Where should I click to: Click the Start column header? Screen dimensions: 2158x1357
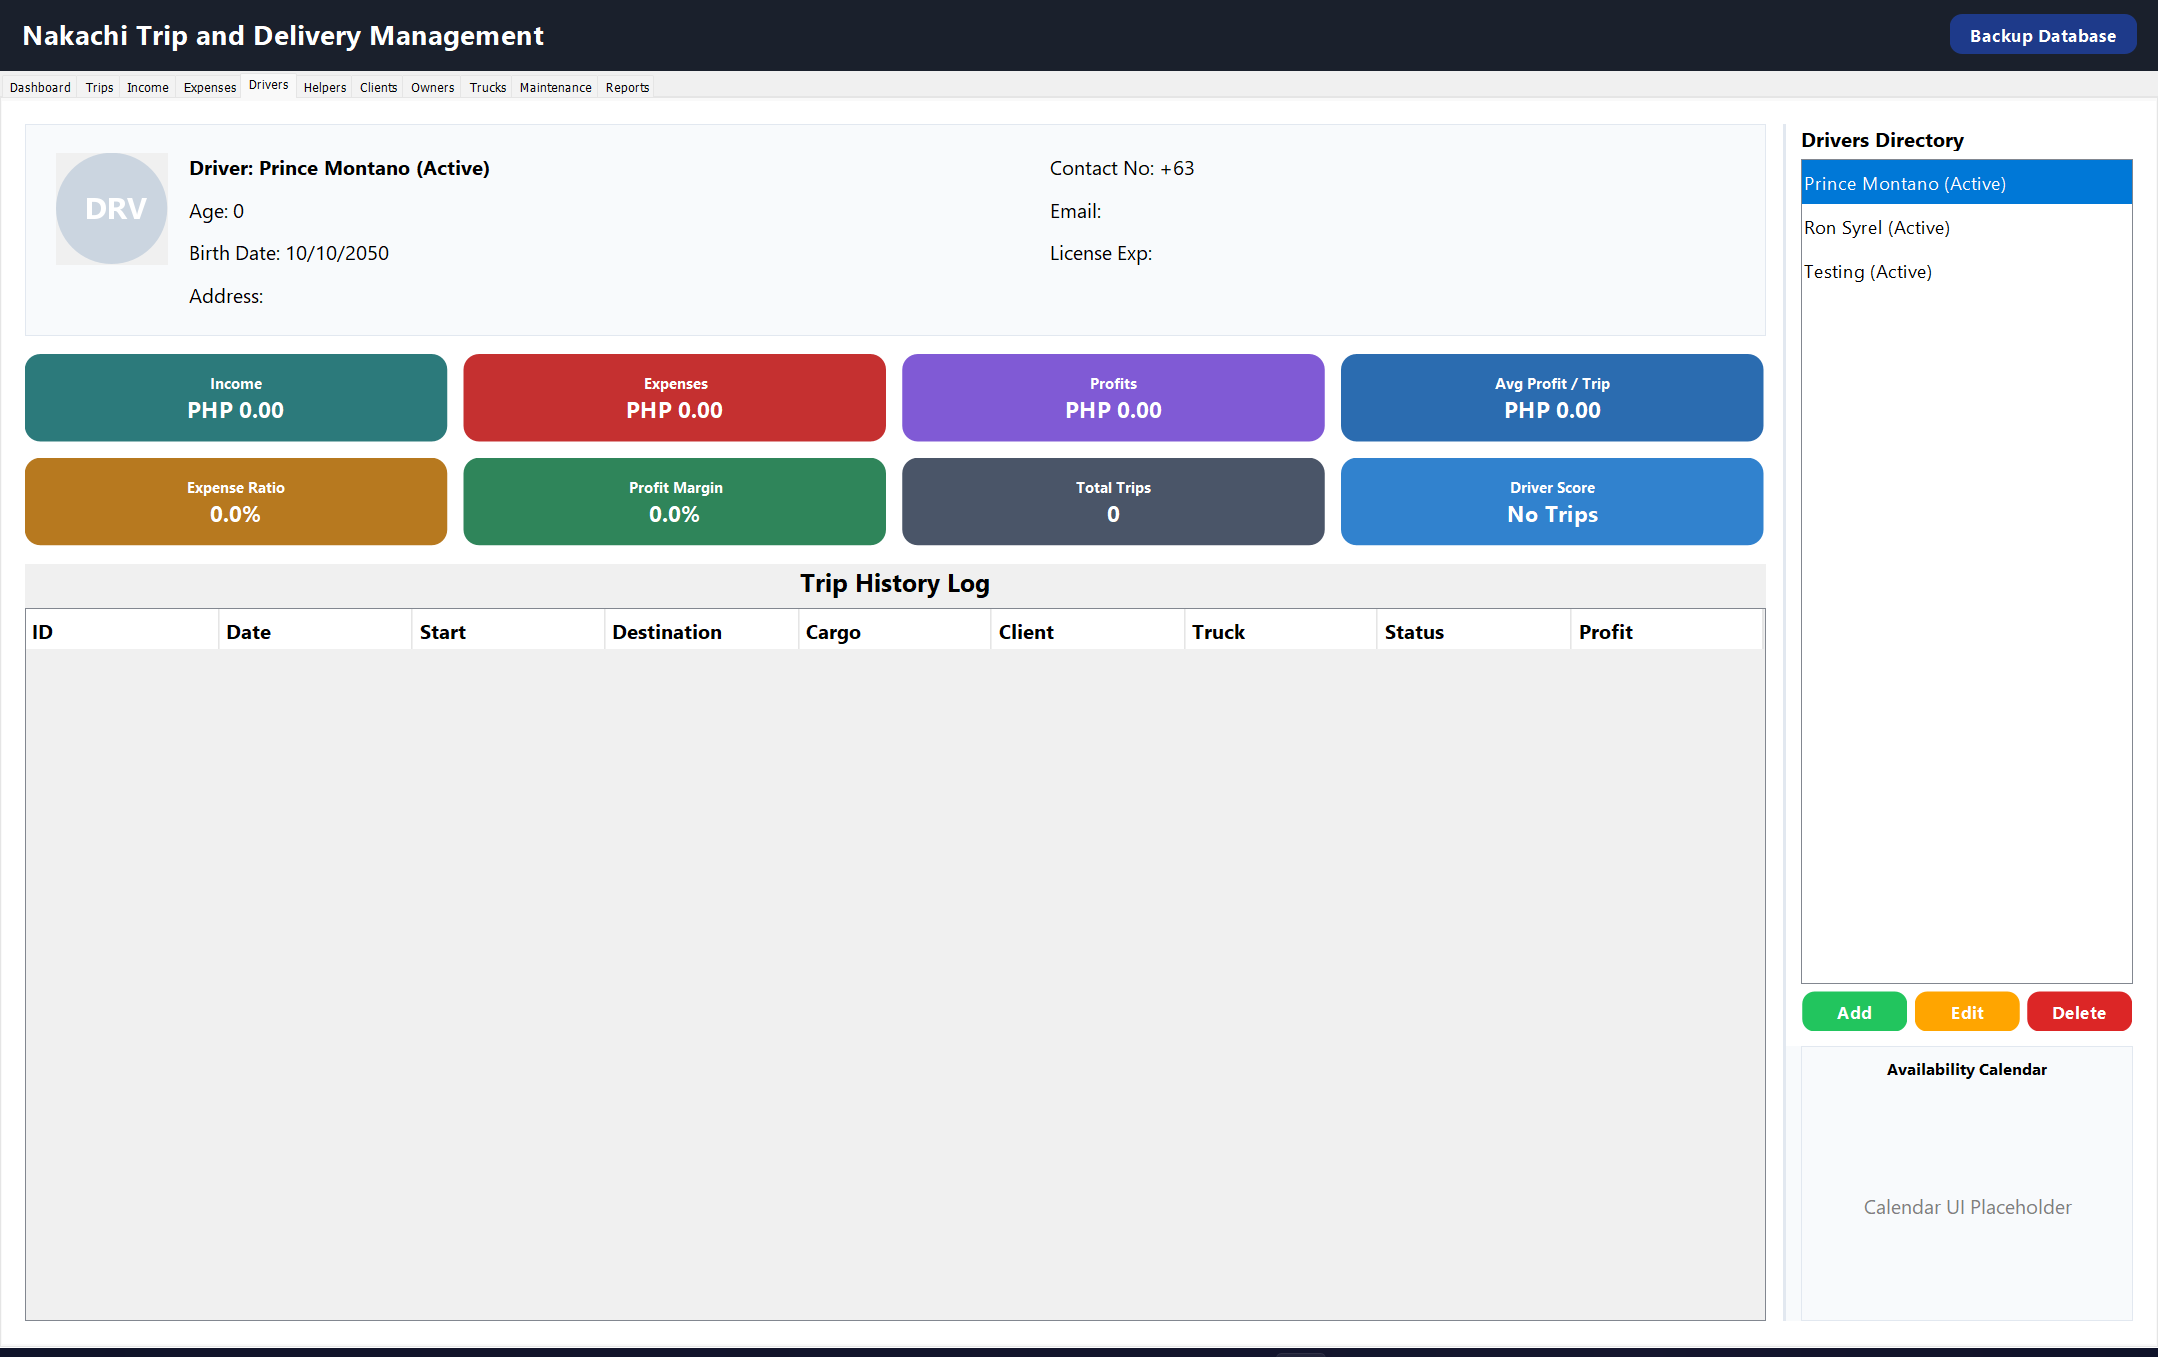[x=508, y=631]
